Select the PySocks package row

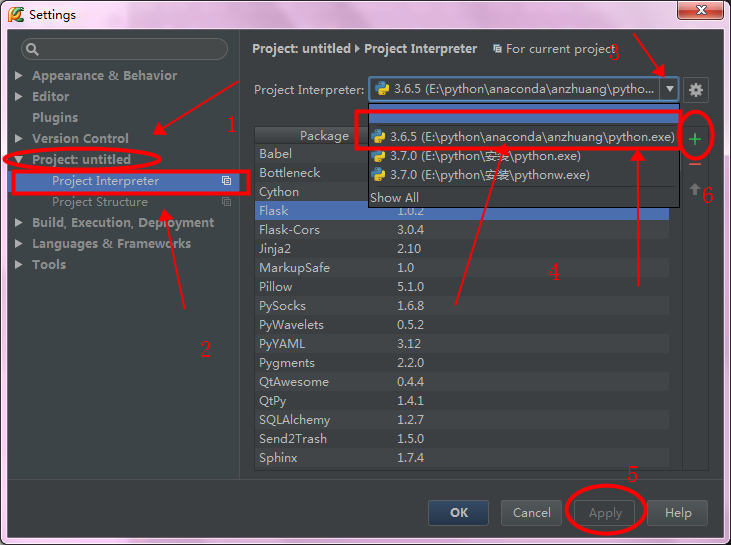tap(462, 306)
